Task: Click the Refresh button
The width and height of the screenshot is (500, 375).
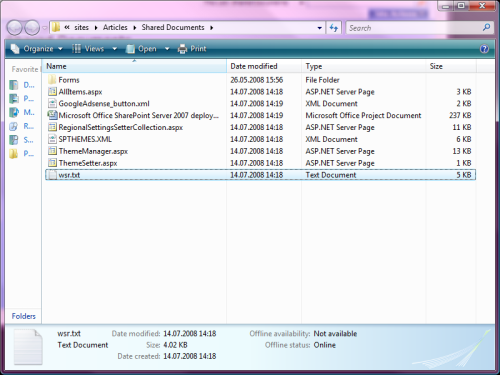Action: pyautogui.click(x=334, y=28)
